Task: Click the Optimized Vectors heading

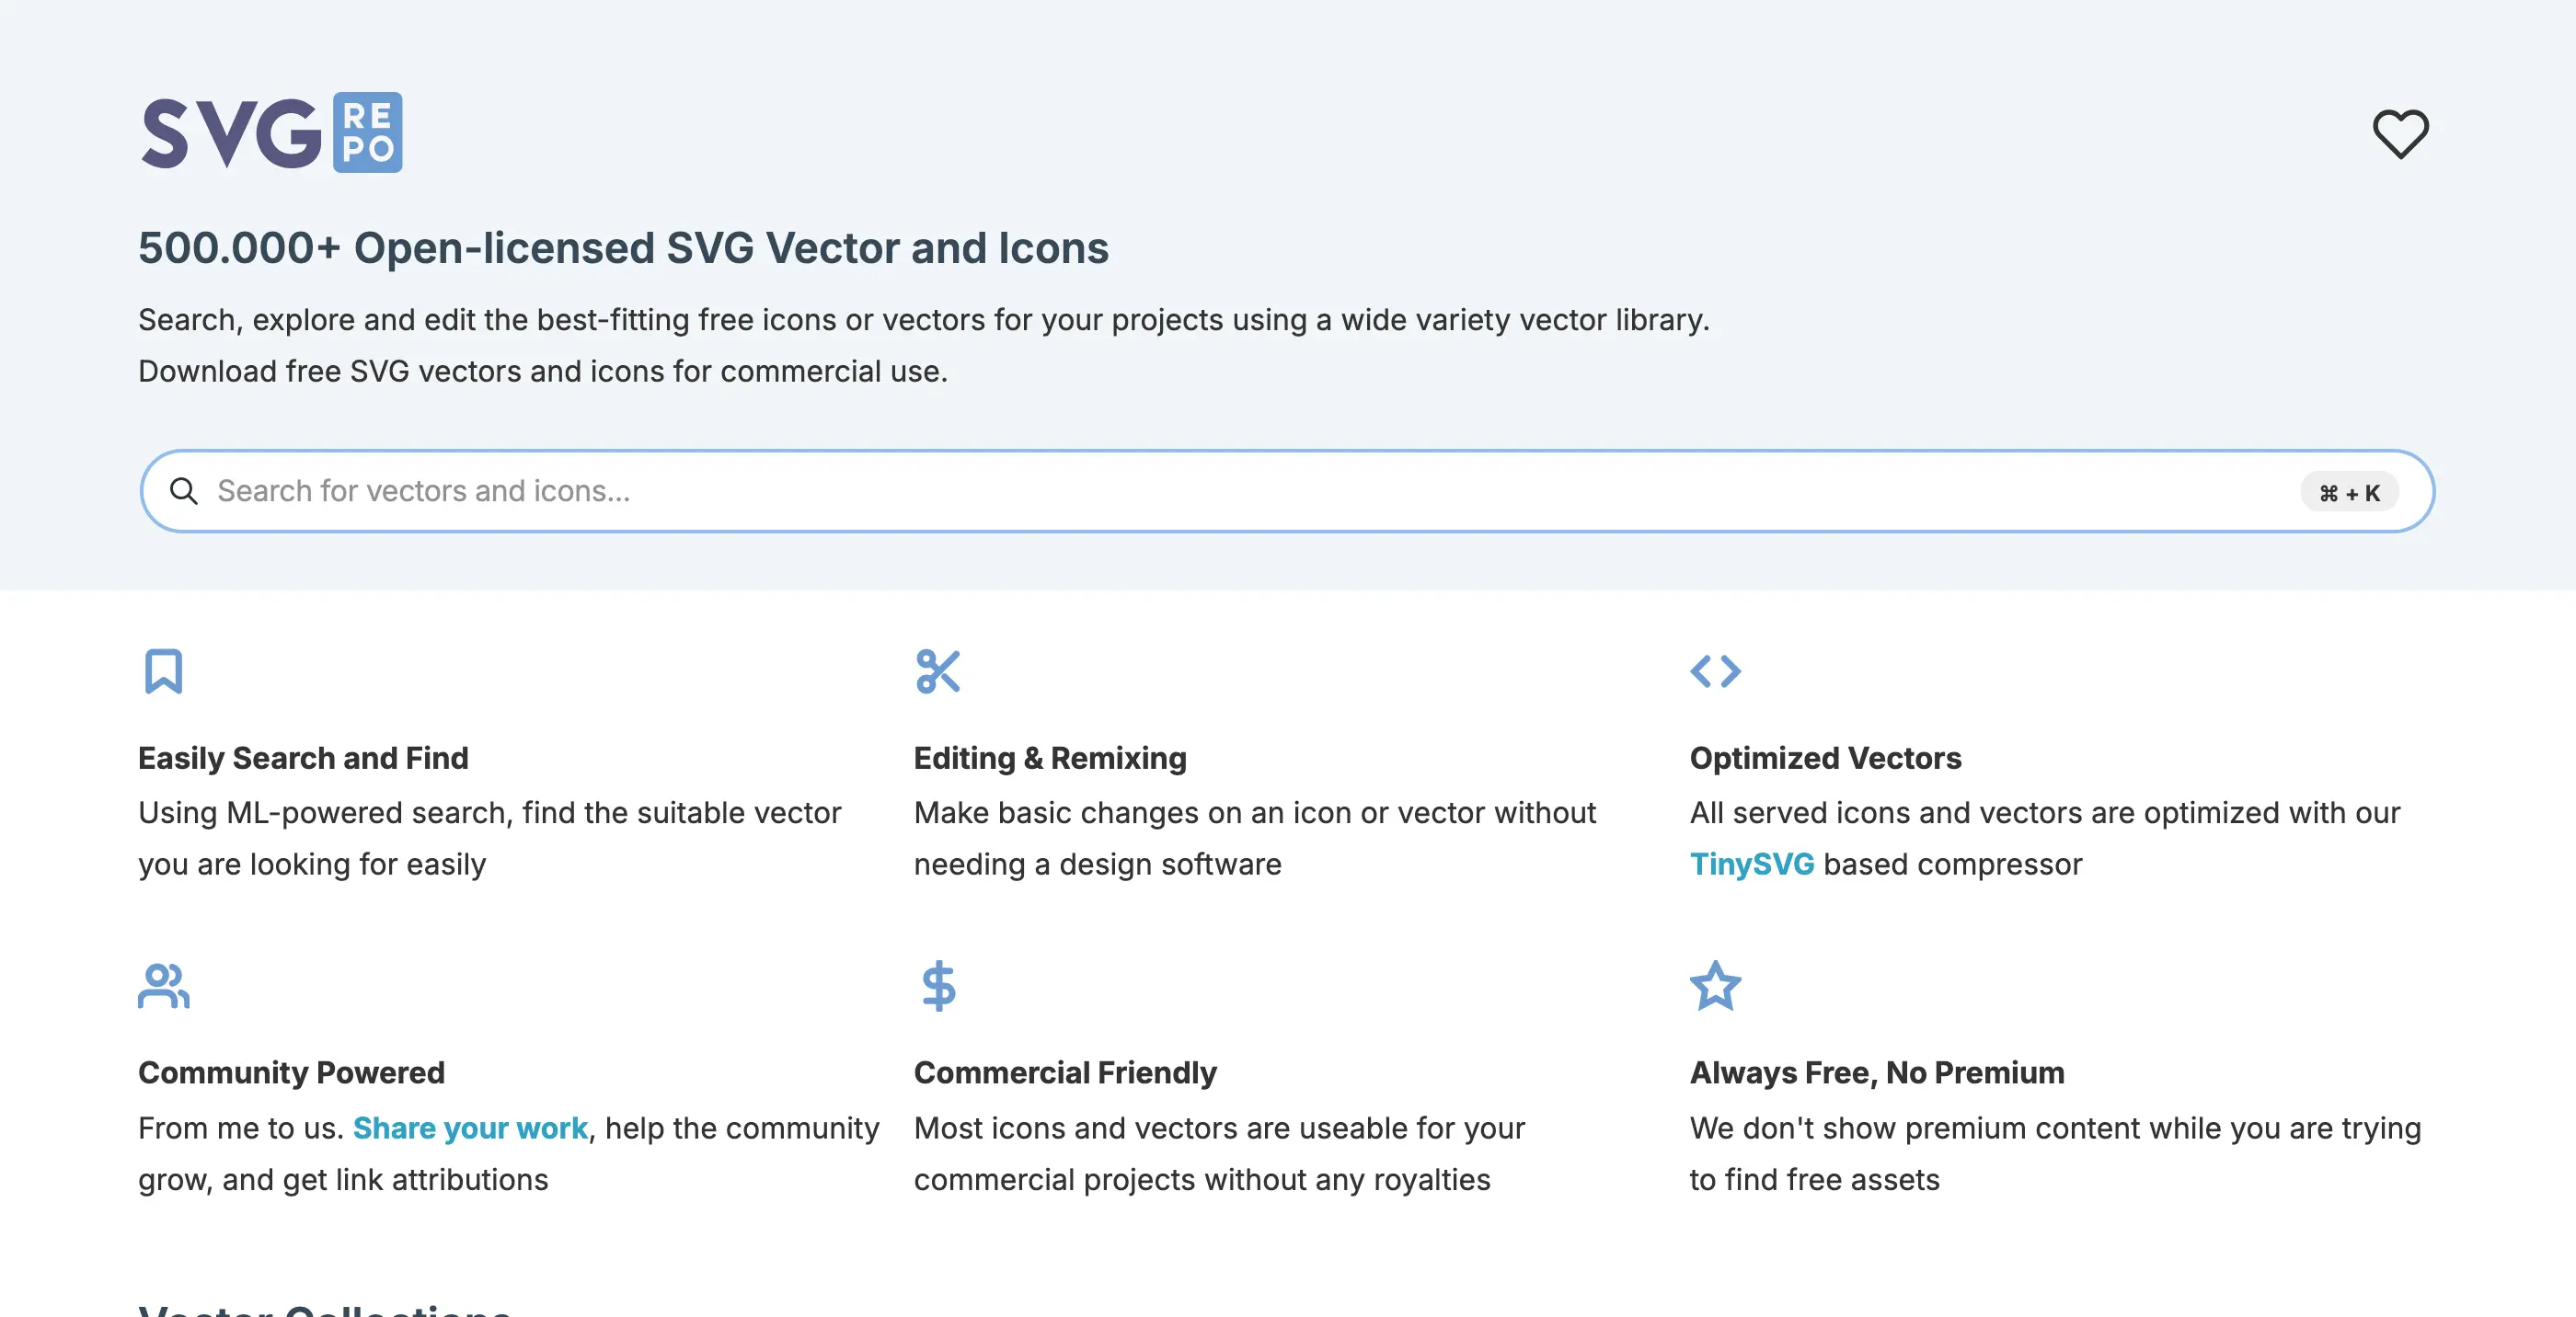Action: click(x=1825, y=758)
